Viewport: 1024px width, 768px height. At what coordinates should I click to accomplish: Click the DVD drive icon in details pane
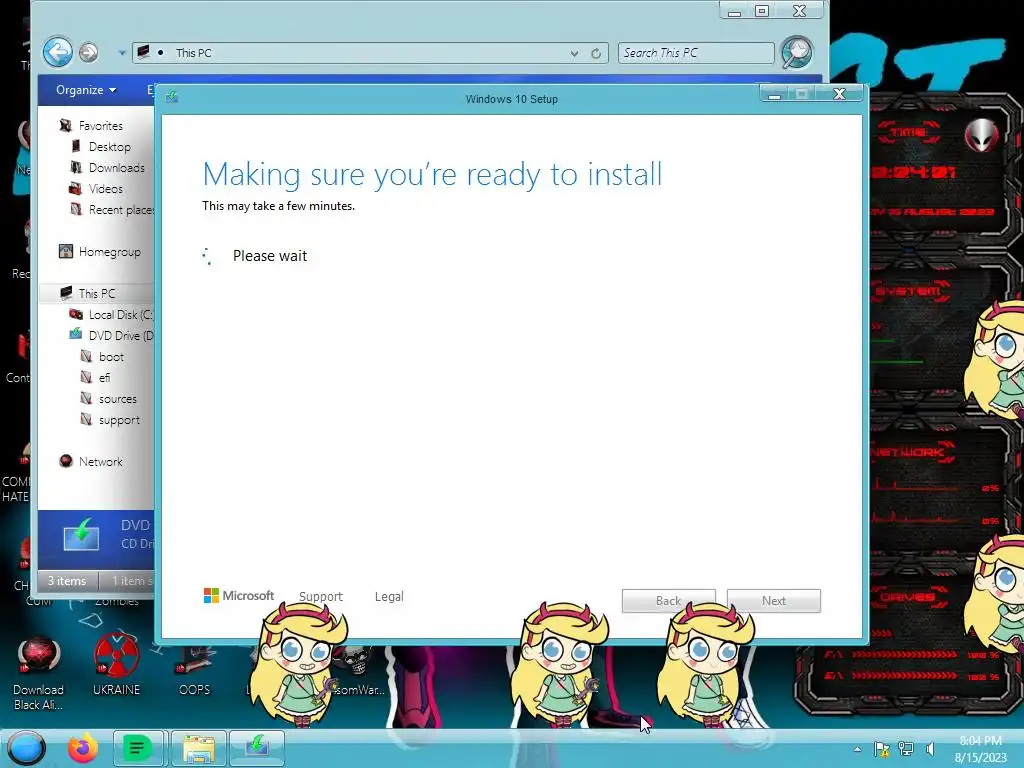point(82,534)
